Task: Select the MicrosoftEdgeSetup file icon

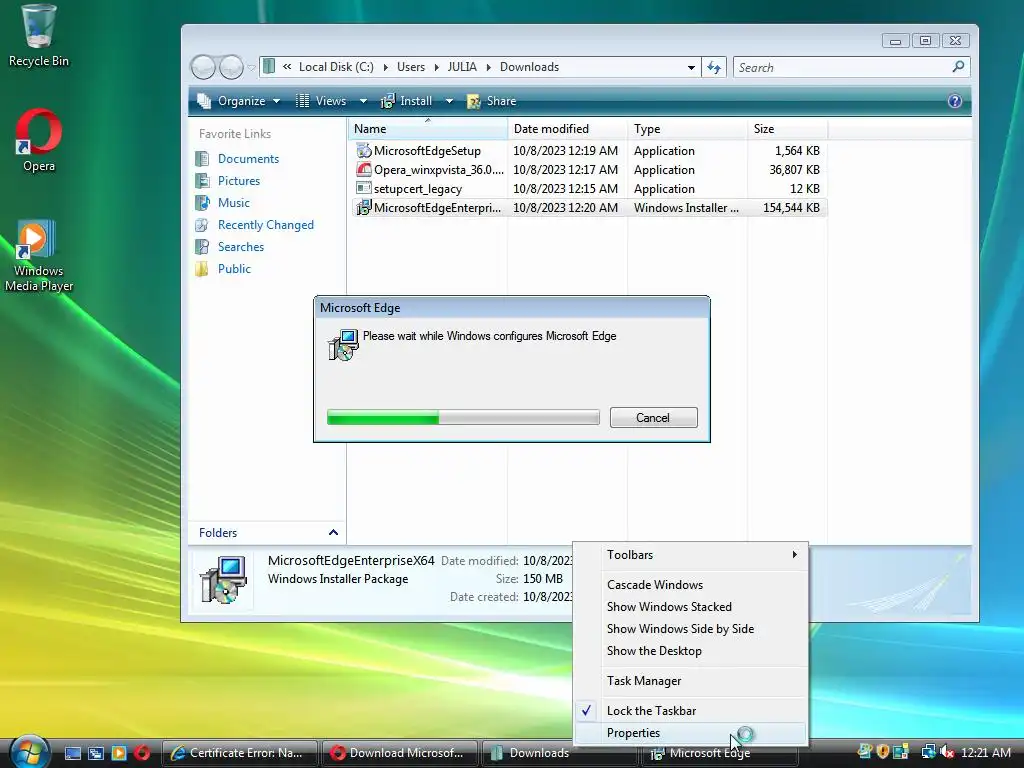Action: click(364, 151)
